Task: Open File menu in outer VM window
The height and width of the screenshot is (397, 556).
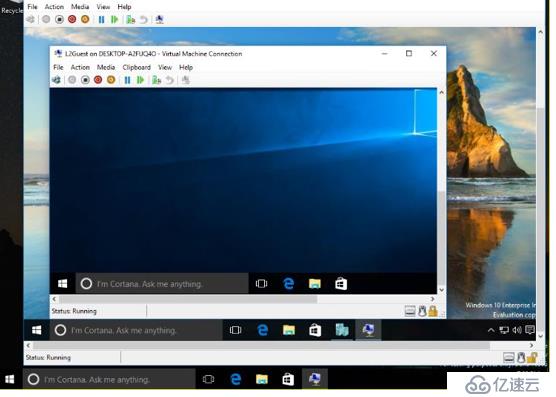Action: tap(32, 7)
